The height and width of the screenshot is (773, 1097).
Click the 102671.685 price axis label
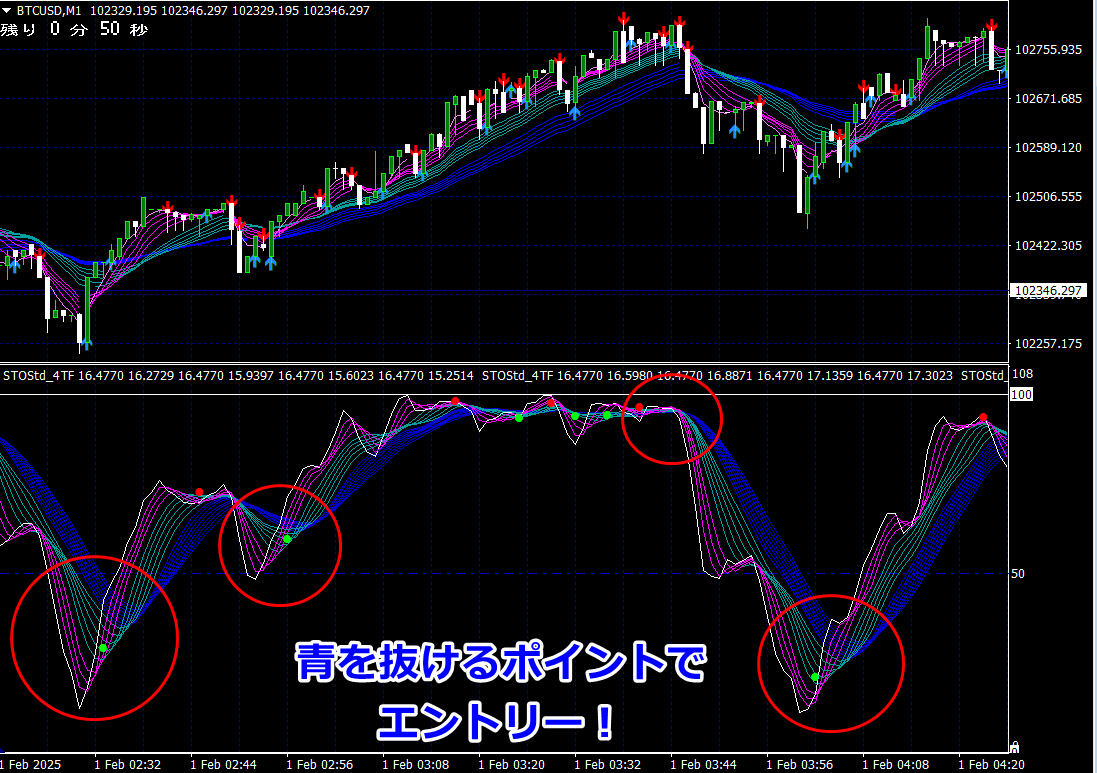[x=1048, y=99]
